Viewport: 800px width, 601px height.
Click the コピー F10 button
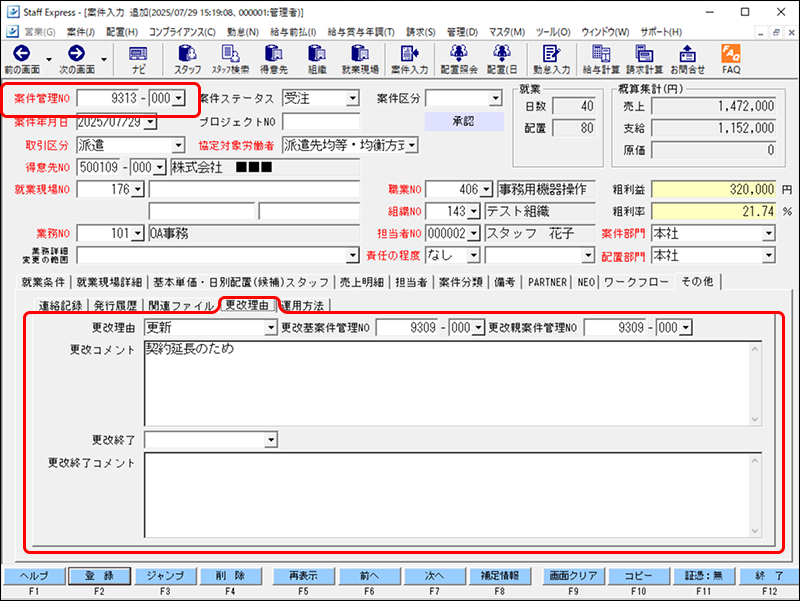tap(639, 575)
